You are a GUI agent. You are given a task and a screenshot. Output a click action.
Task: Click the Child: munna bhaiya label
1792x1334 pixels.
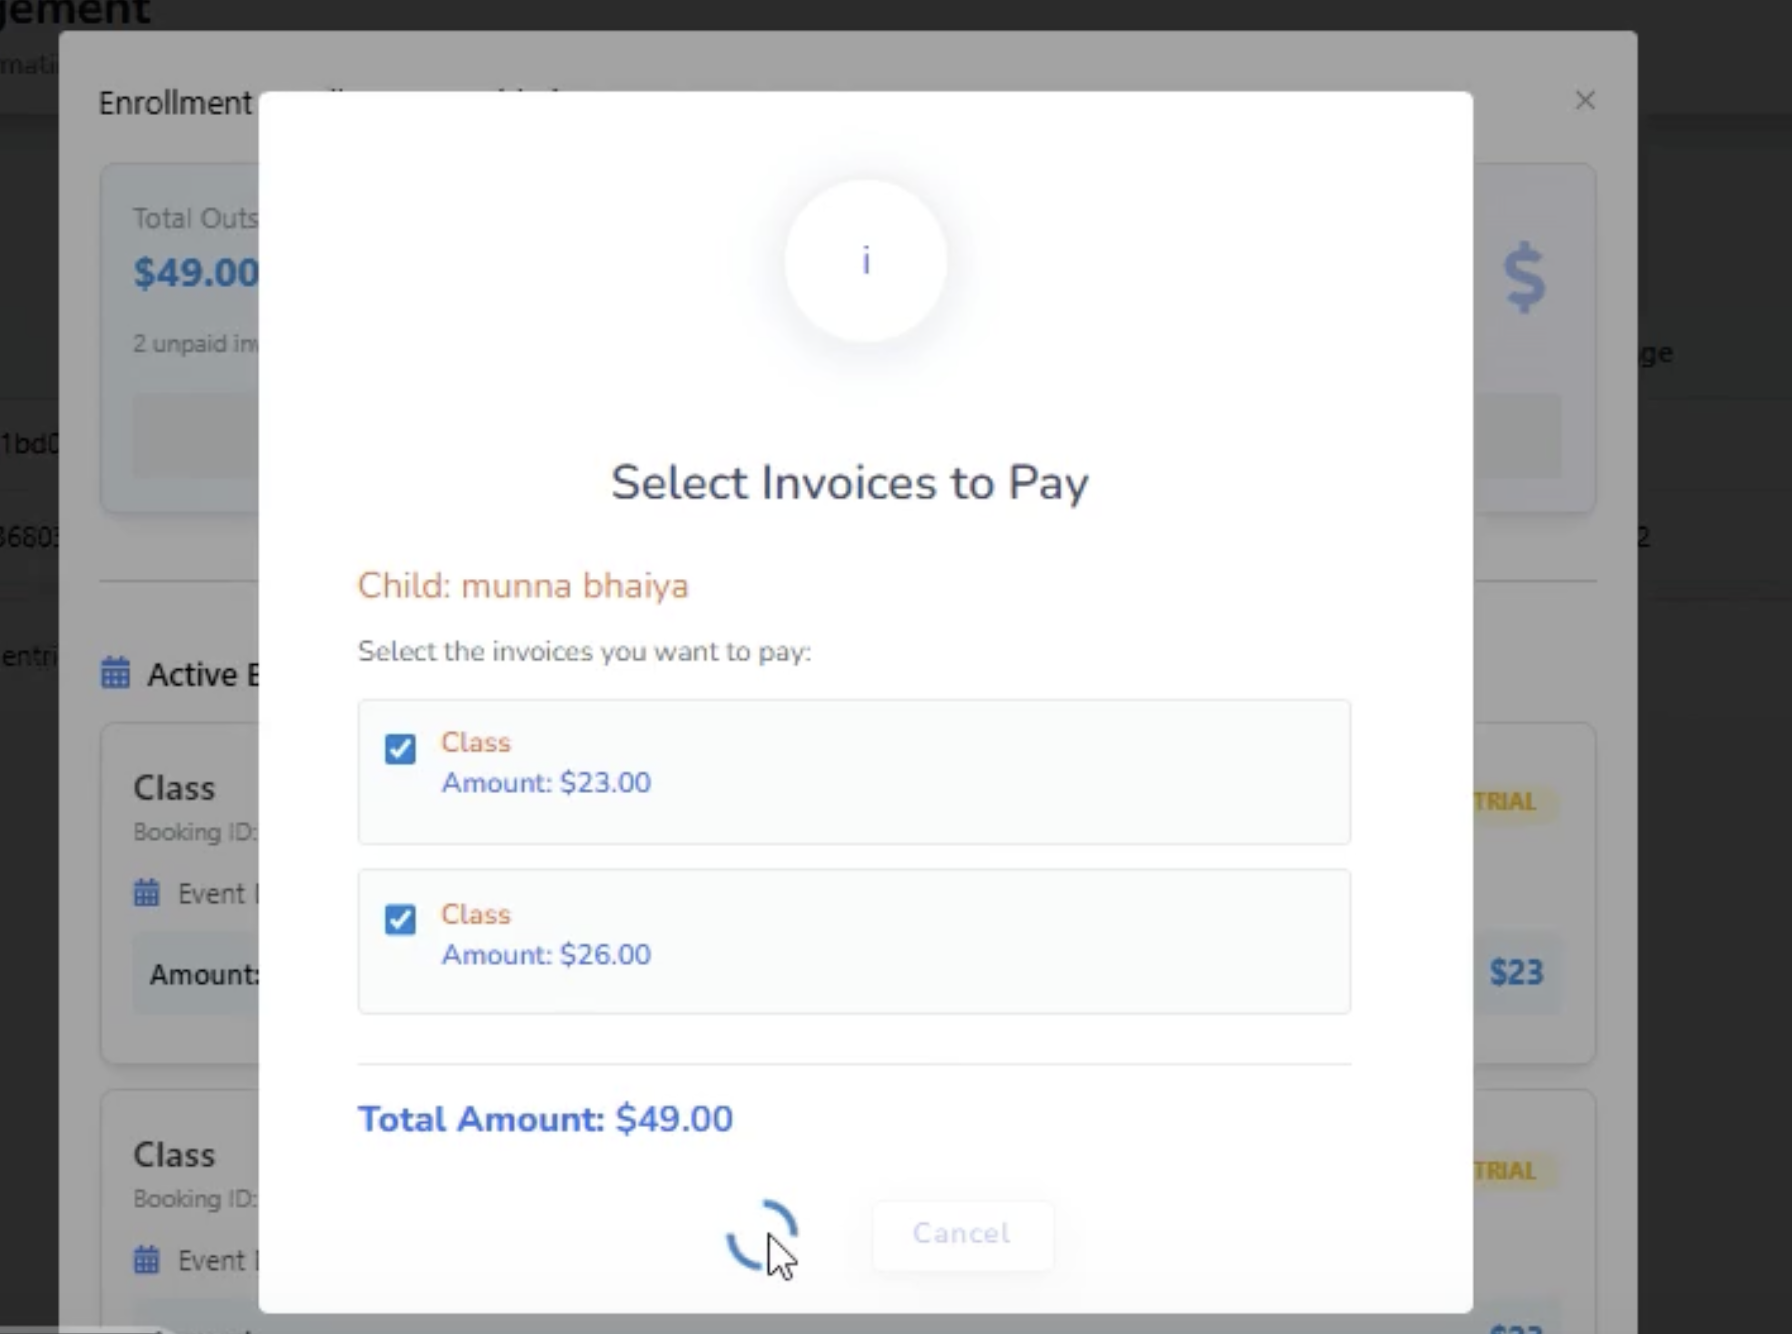523,585
